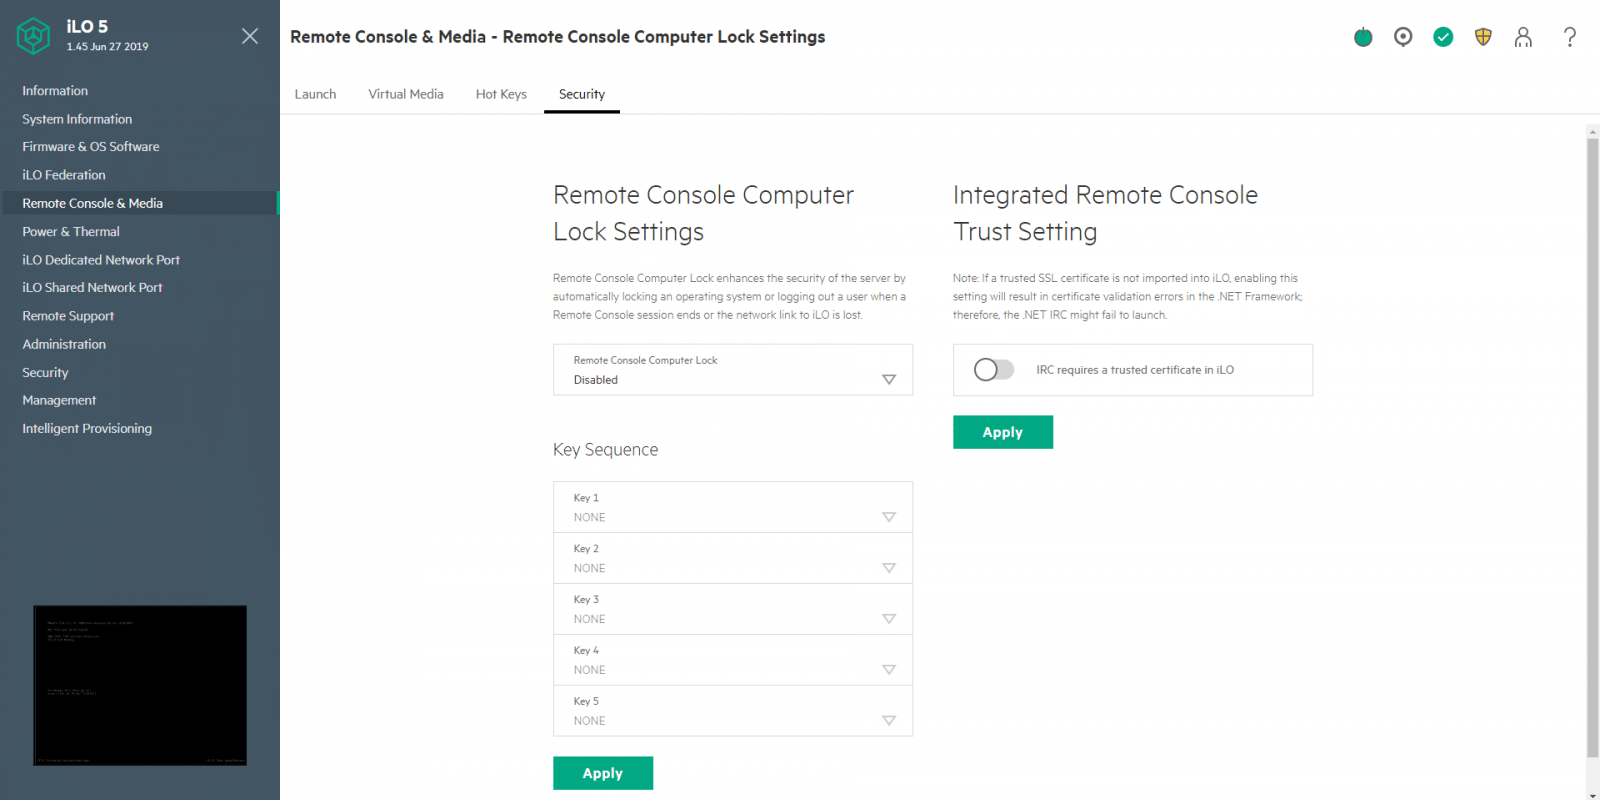This screenshot has height=800, width=1600.
Task: Open the user account icon
Action: coord(1523,37)
